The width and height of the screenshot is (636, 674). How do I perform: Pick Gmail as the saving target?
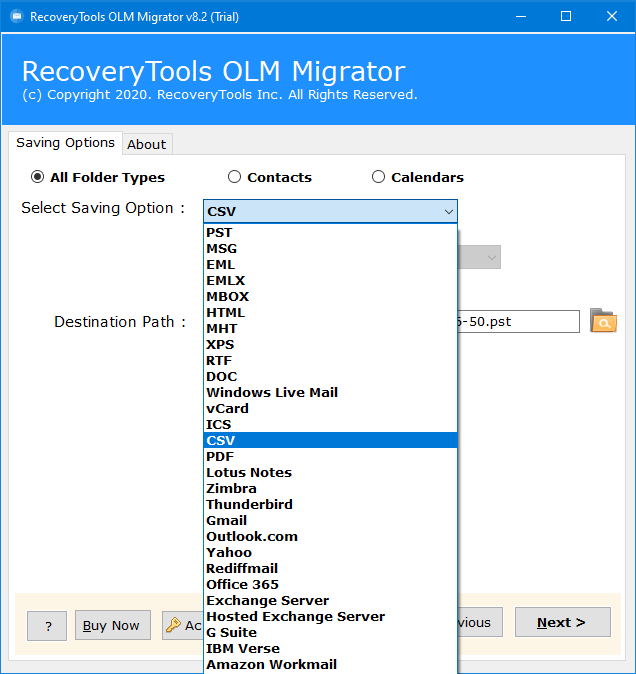(x=330, y=520)
